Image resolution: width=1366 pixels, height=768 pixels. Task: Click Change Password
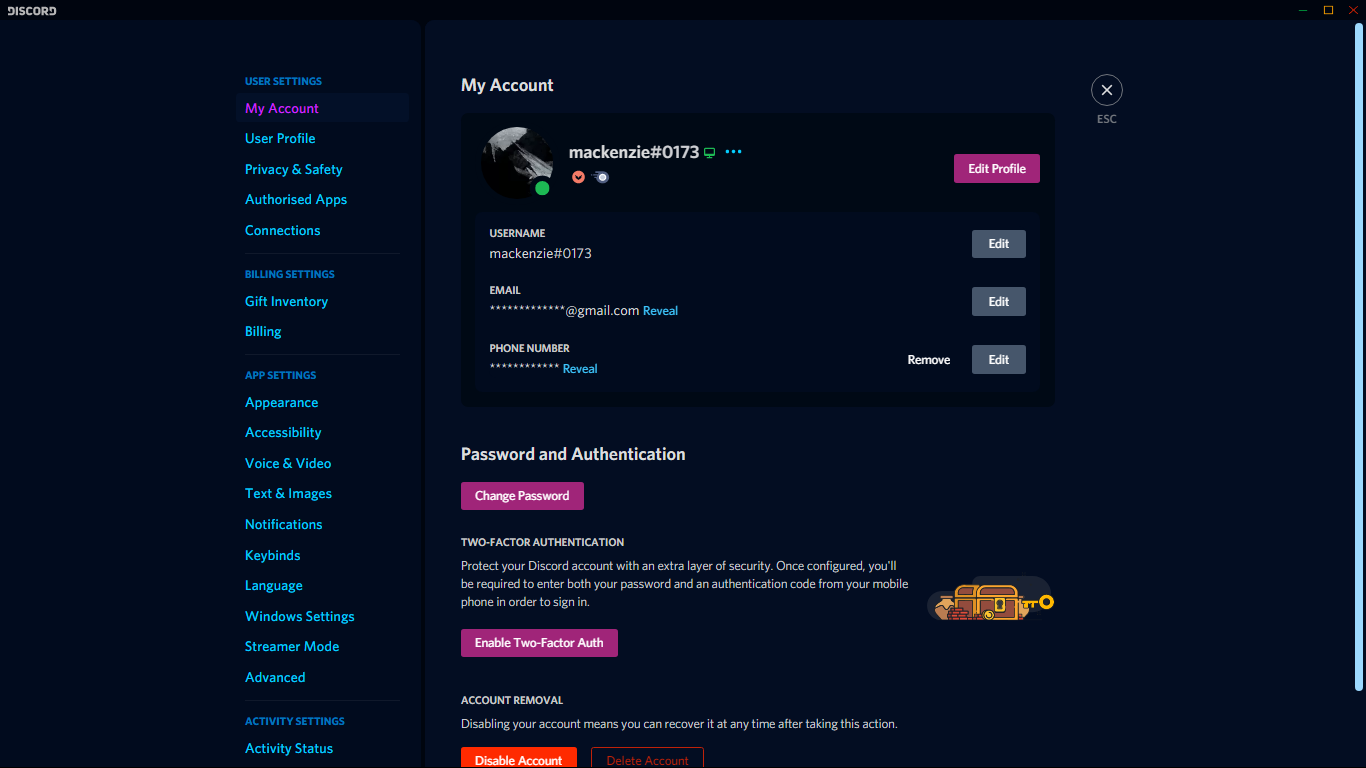522,496
